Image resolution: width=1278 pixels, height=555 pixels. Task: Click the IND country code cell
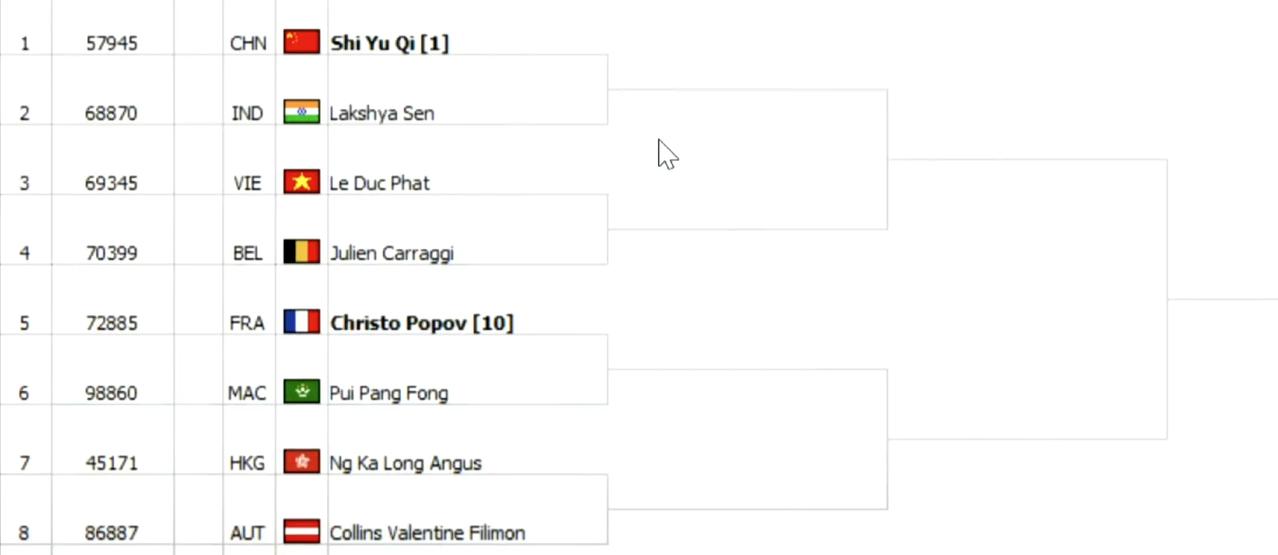click(x=248, y=113)
